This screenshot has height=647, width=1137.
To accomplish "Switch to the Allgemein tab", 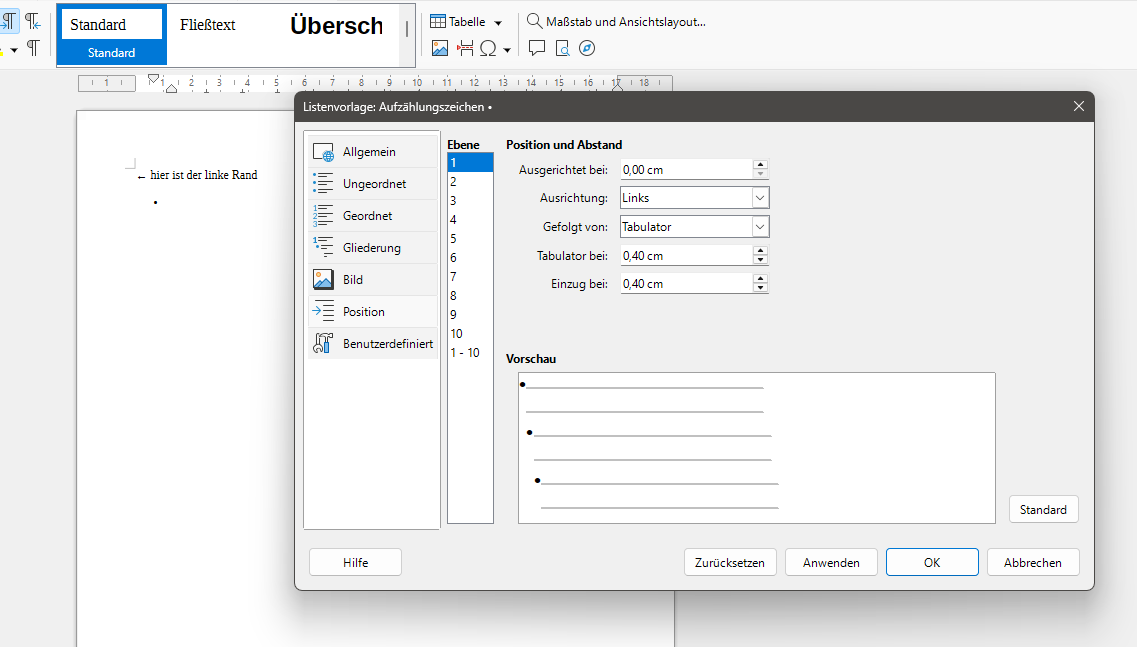I will (x=370, y=152).
